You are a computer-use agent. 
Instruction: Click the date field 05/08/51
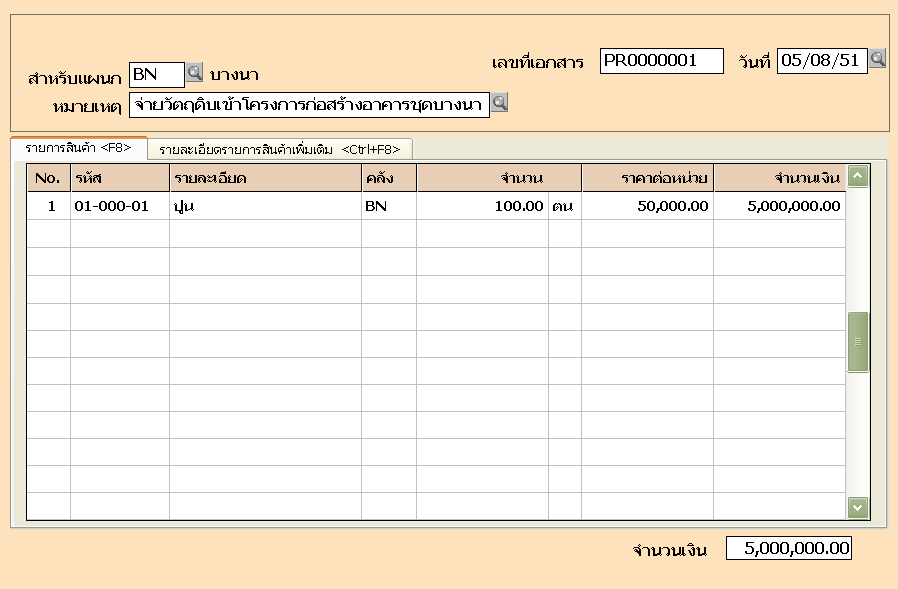[x=821, y=61]
